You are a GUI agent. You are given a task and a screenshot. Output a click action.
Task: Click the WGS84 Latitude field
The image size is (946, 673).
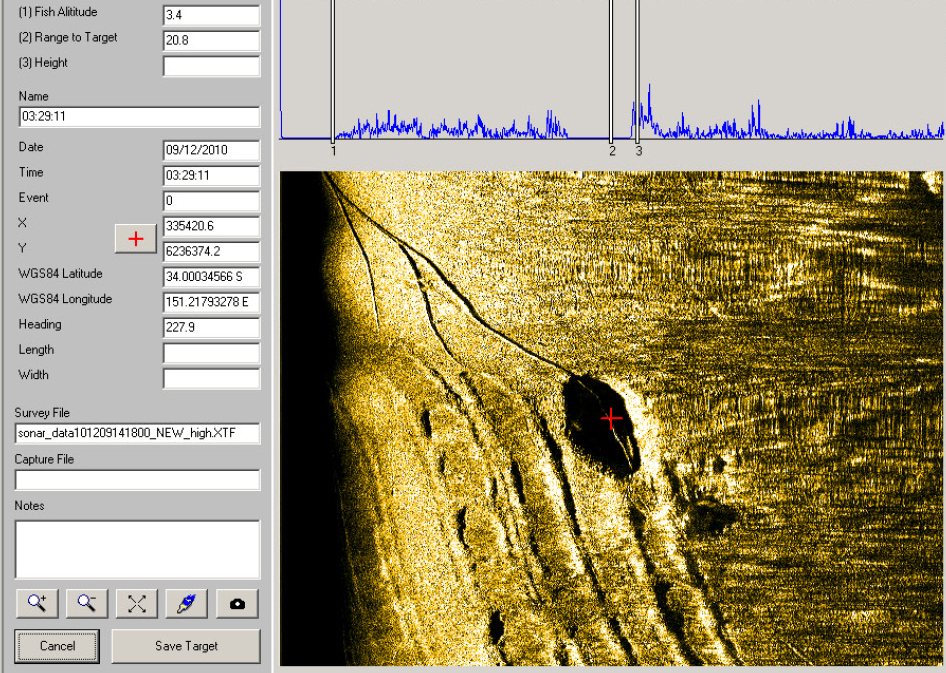pyautogui.click(x=210, y=275)
